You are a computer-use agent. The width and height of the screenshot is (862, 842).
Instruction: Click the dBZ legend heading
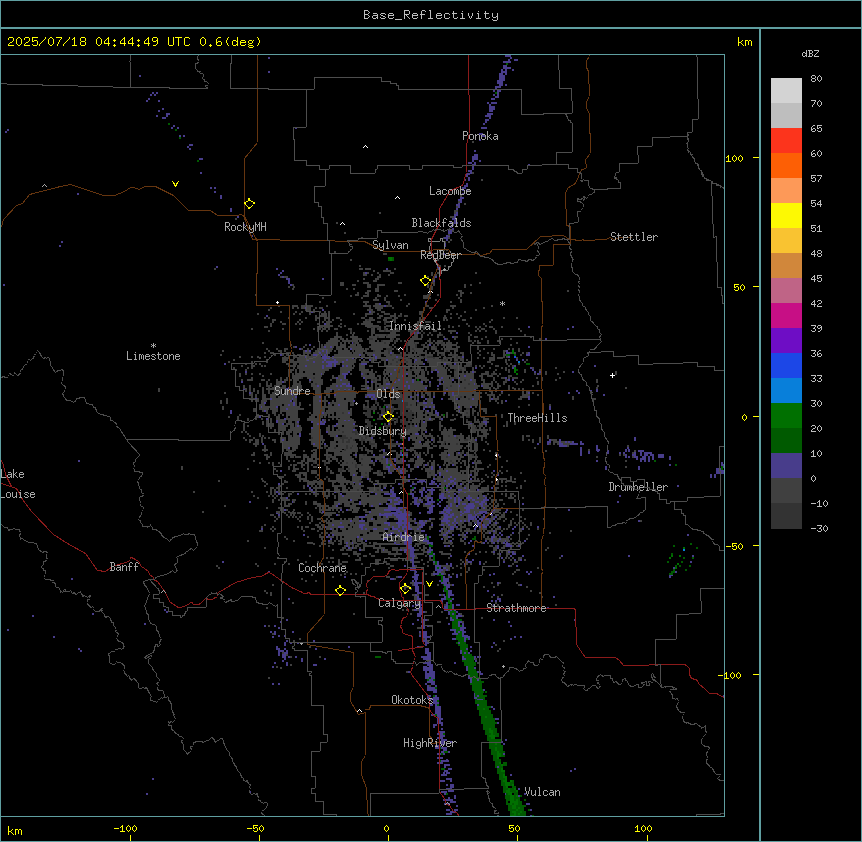tap(810, 54)
